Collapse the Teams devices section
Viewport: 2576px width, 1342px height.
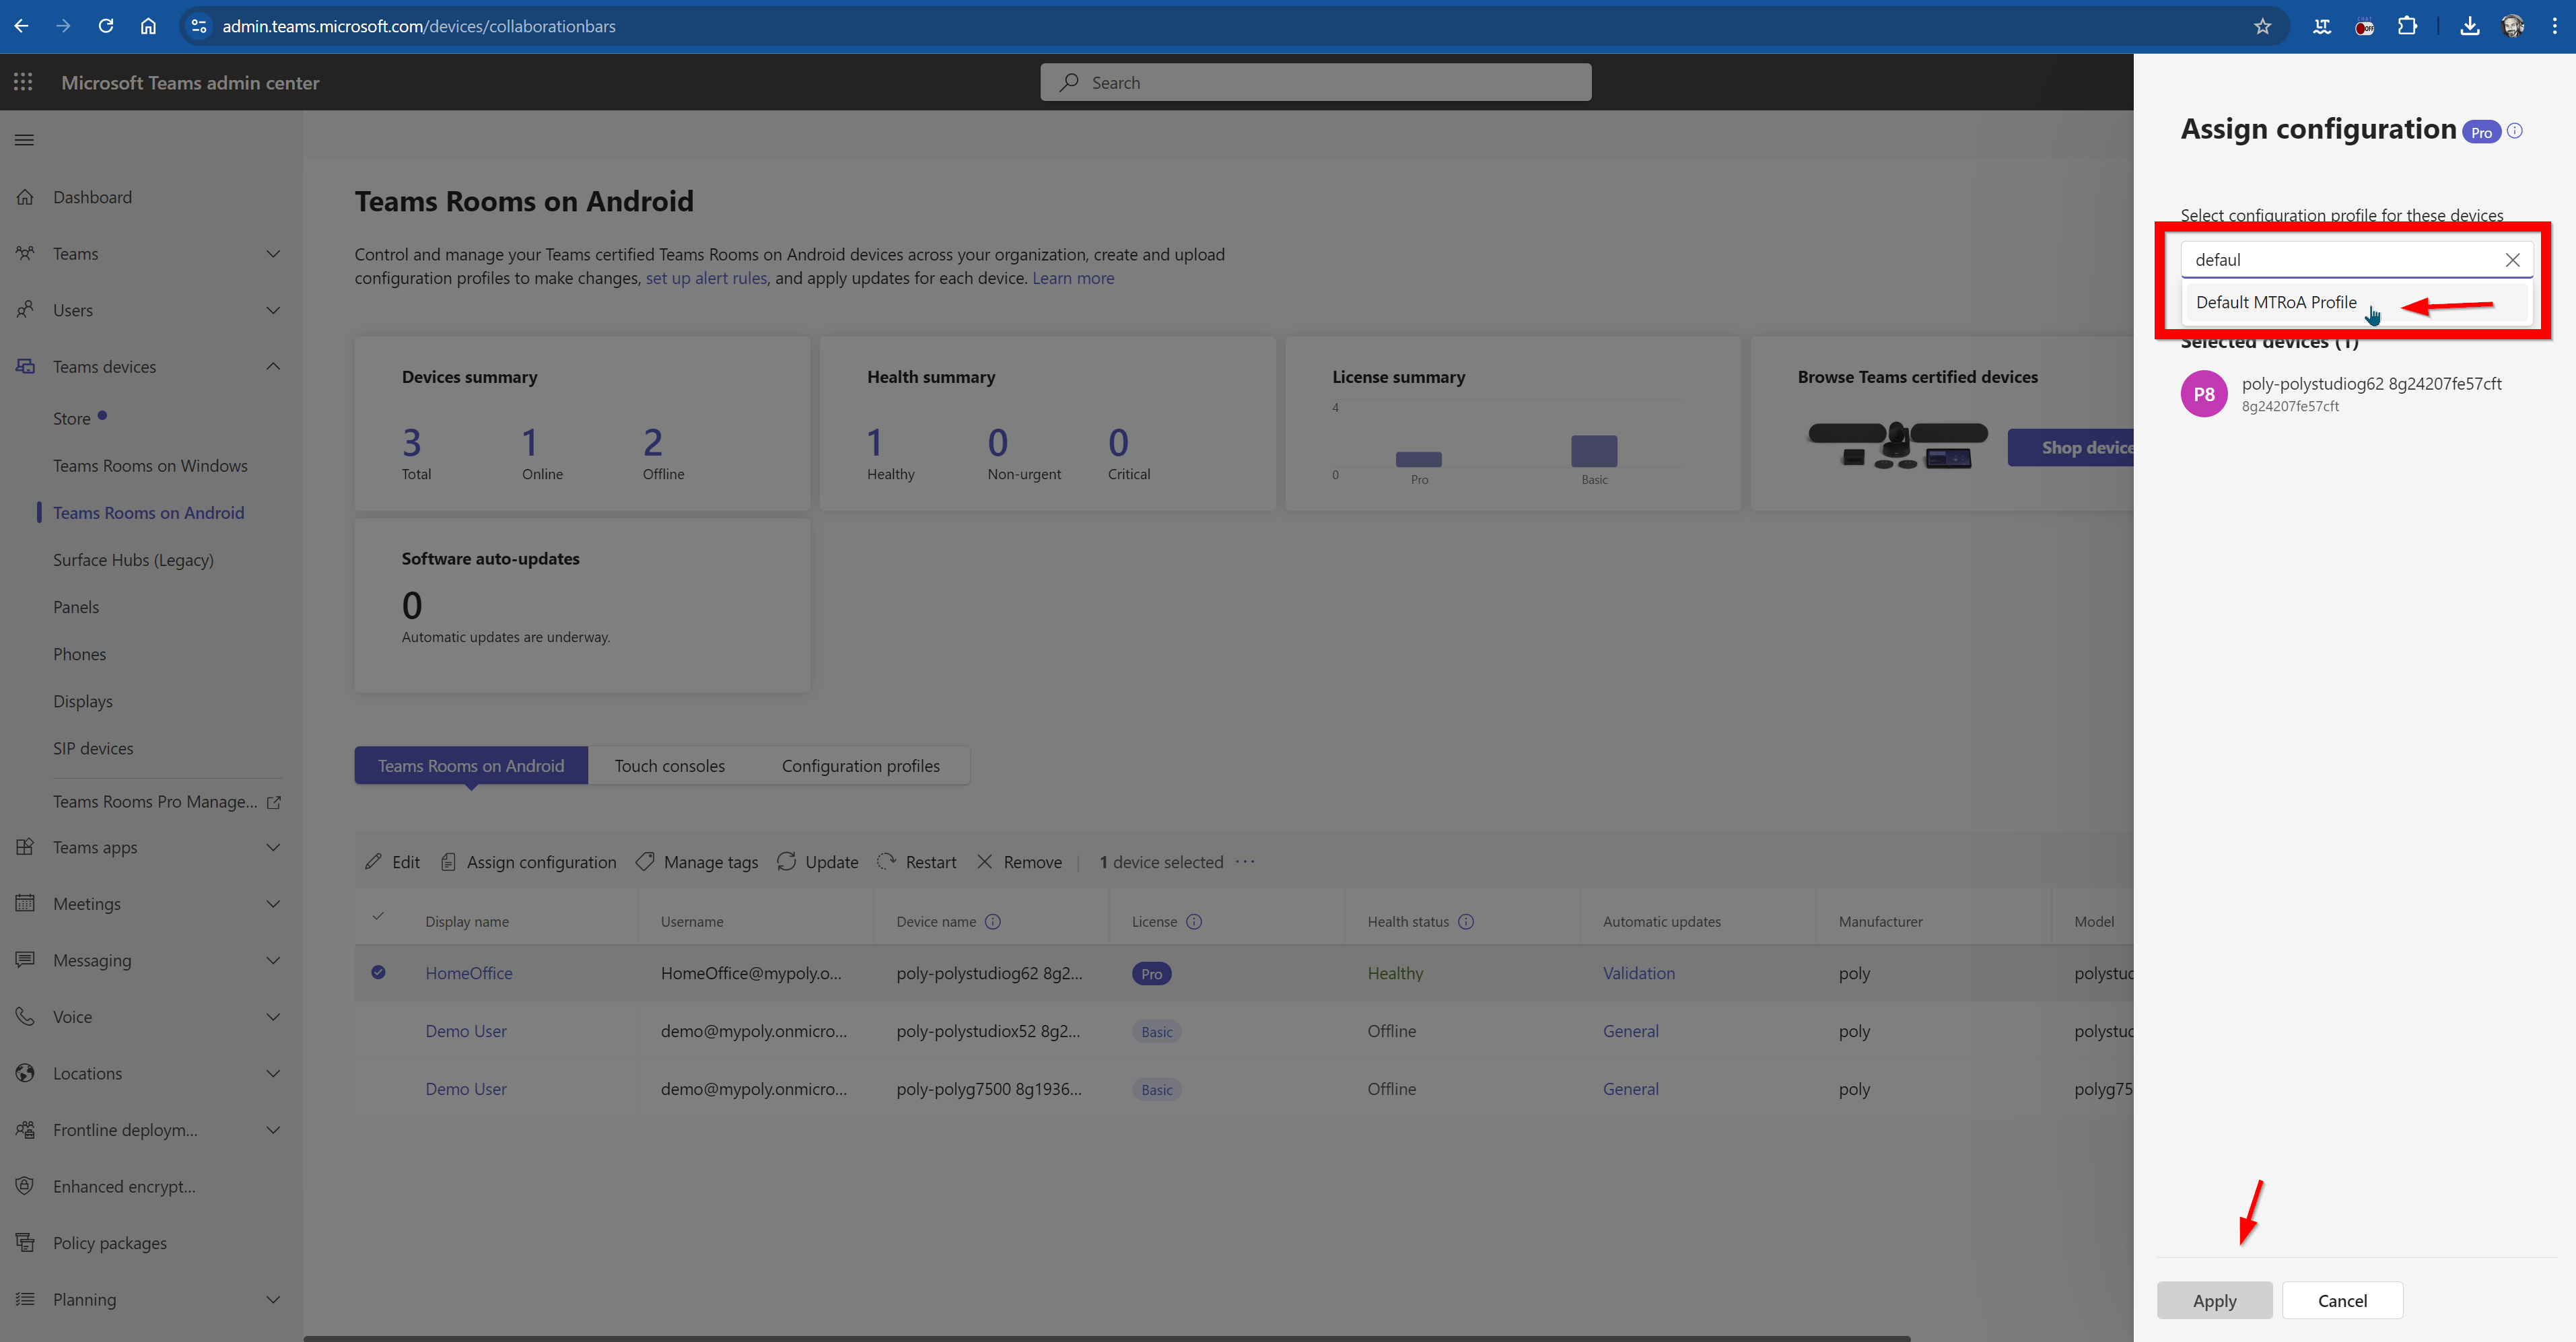click(x=273, y=367)
